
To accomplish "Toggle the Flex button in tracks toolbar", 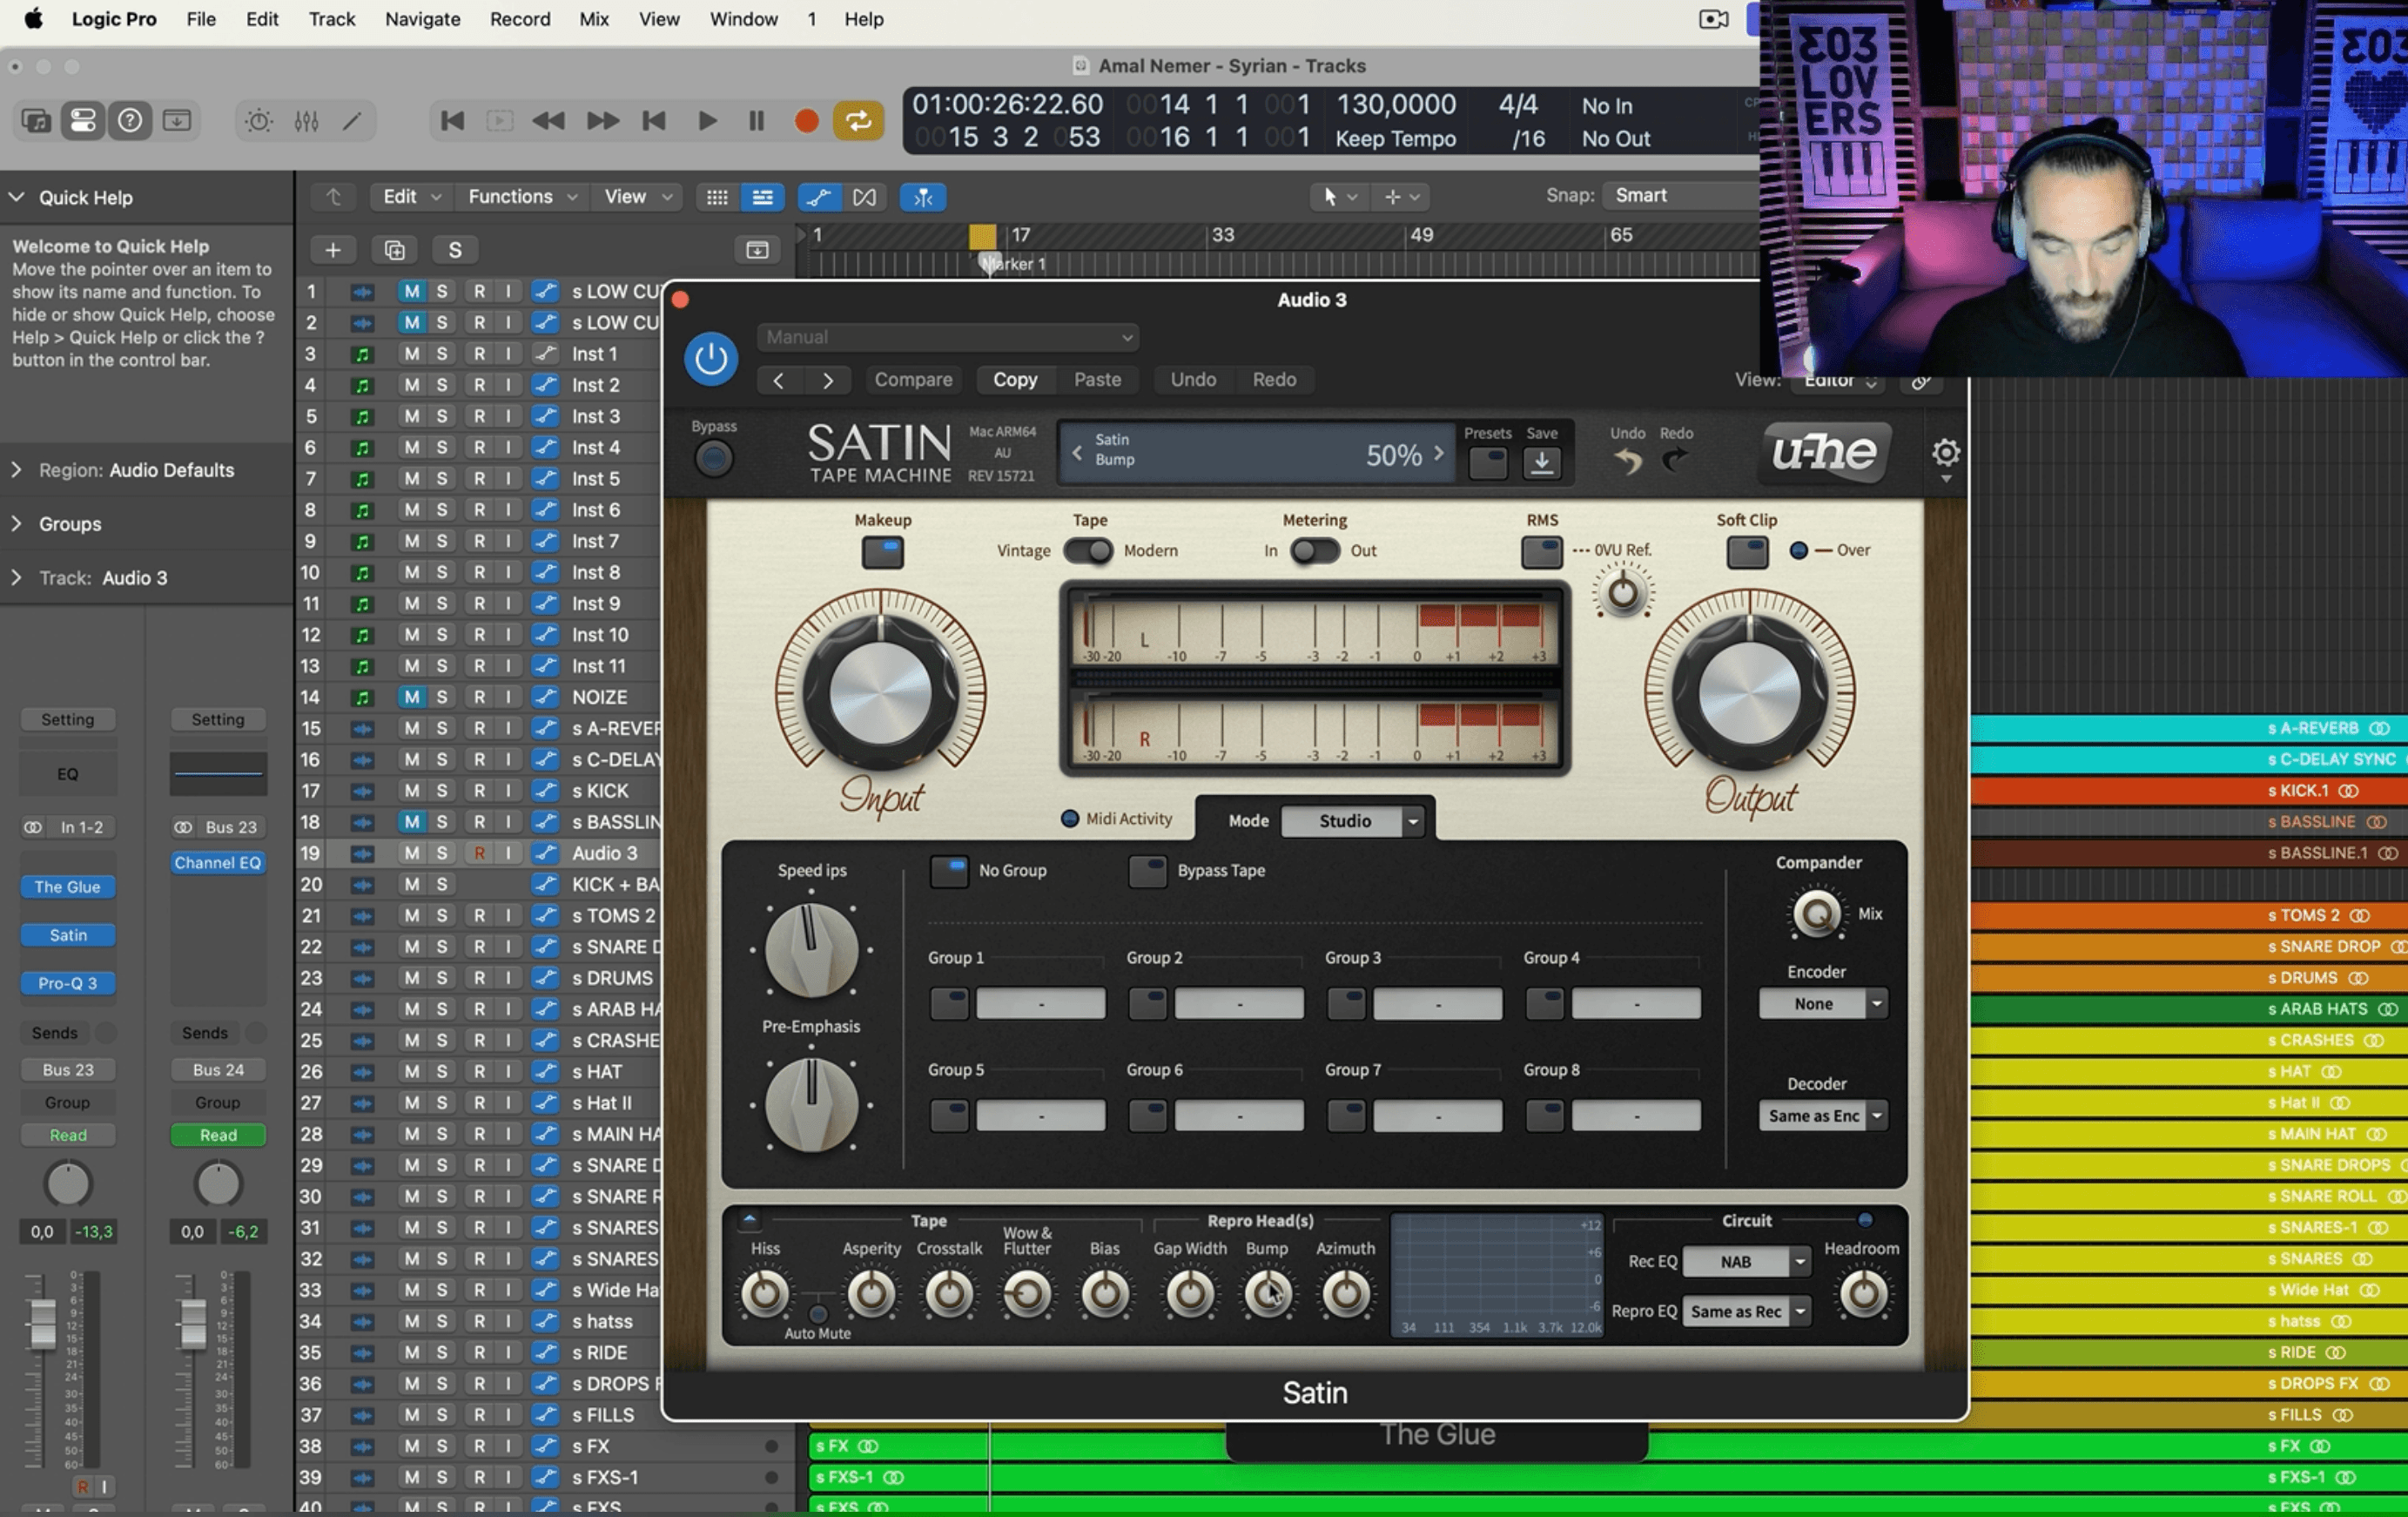I will coord(864,197).
